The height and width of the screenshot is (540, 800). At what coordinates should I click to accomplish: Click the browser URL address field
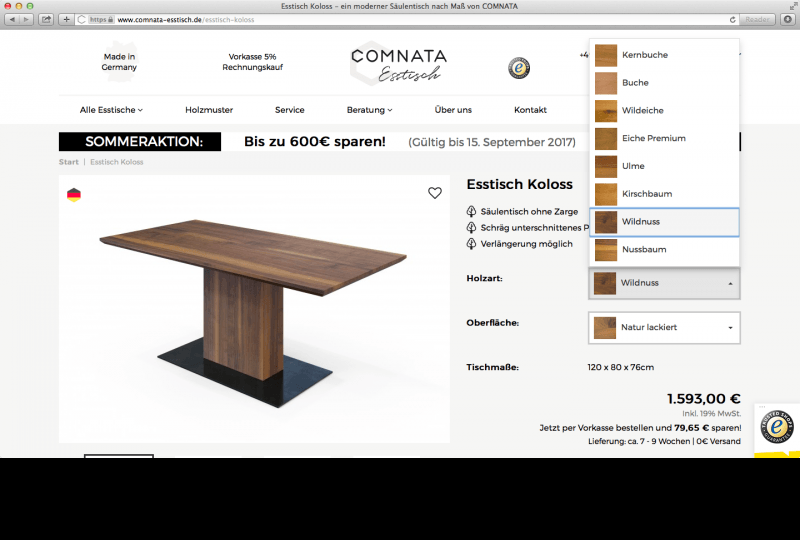(400, 19)
